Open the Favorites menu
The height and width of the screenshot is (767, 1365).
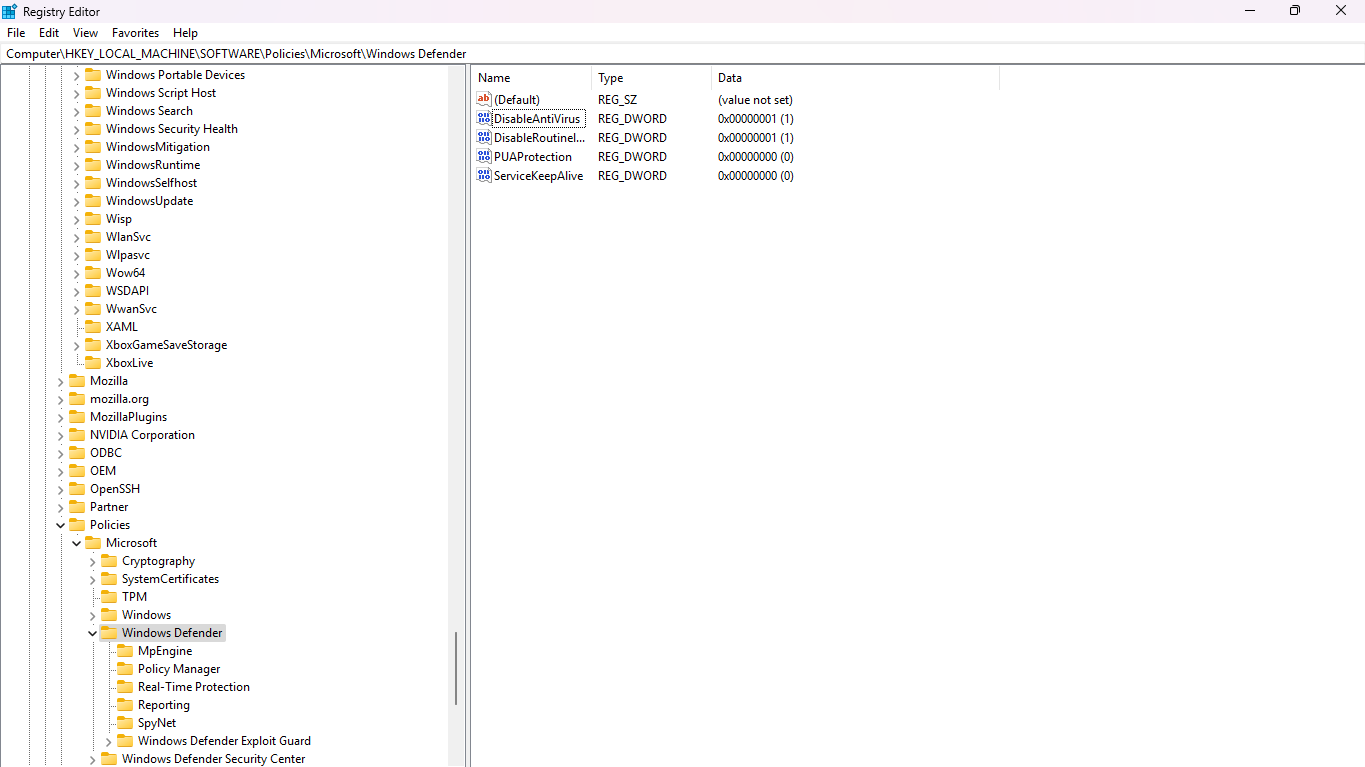(x=135, y=33)
